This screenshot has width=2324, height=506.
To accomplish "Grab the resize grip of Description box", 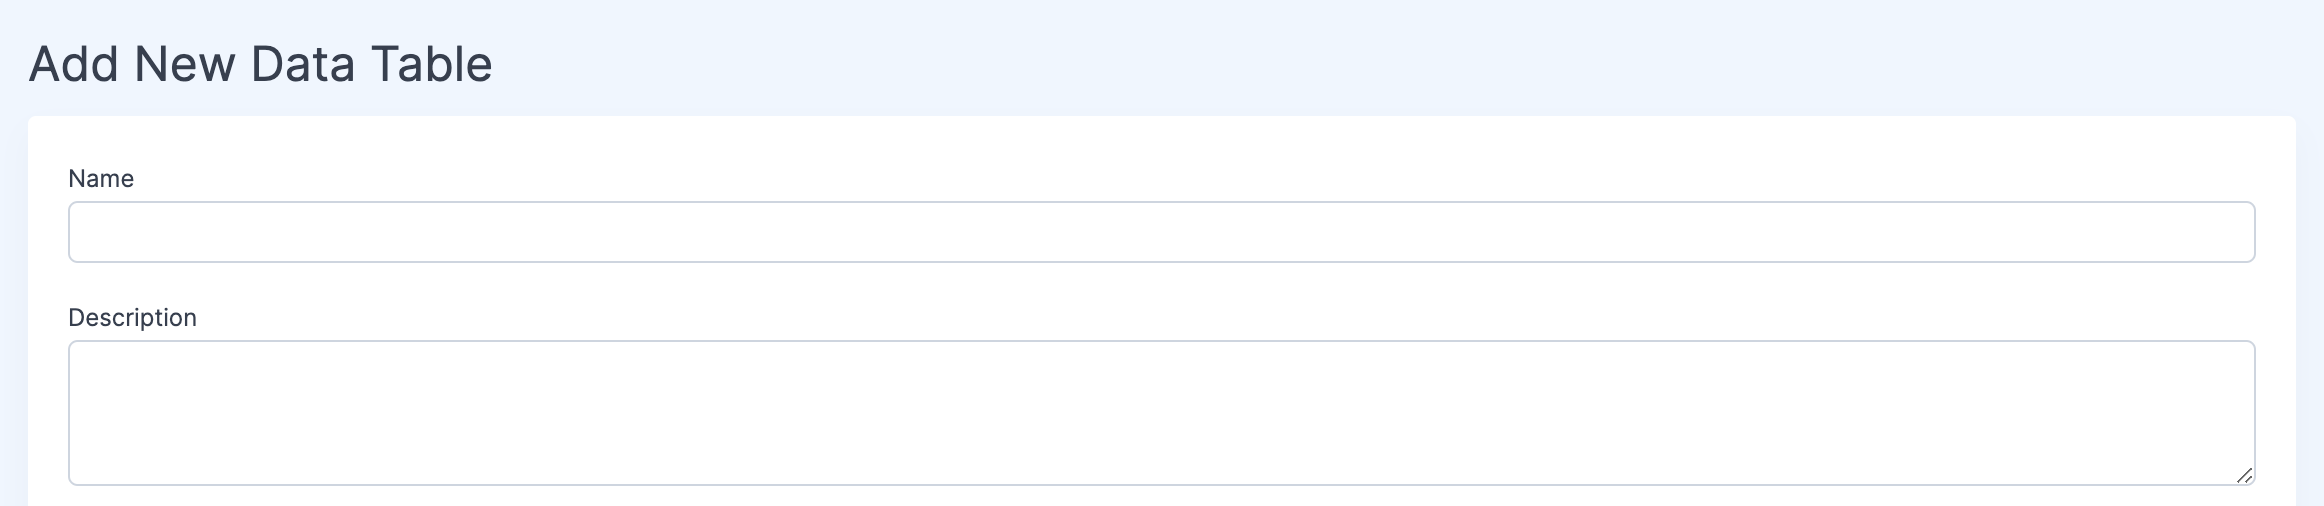I will click(x=2244, y=476).
